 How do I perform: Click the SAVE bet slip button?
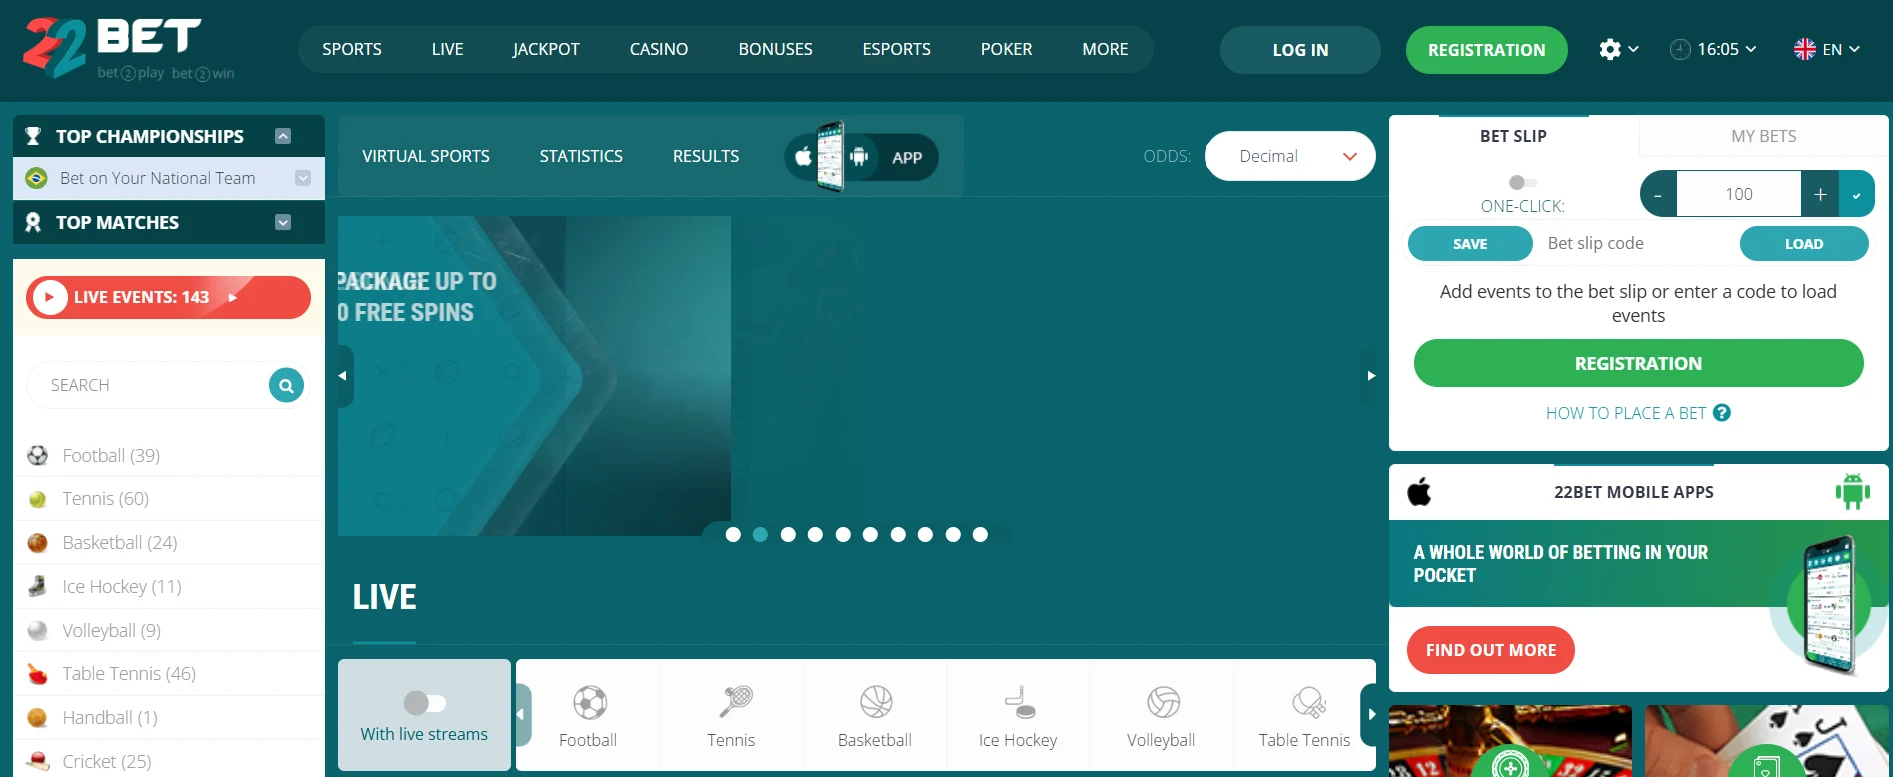tap(1470, 244)
